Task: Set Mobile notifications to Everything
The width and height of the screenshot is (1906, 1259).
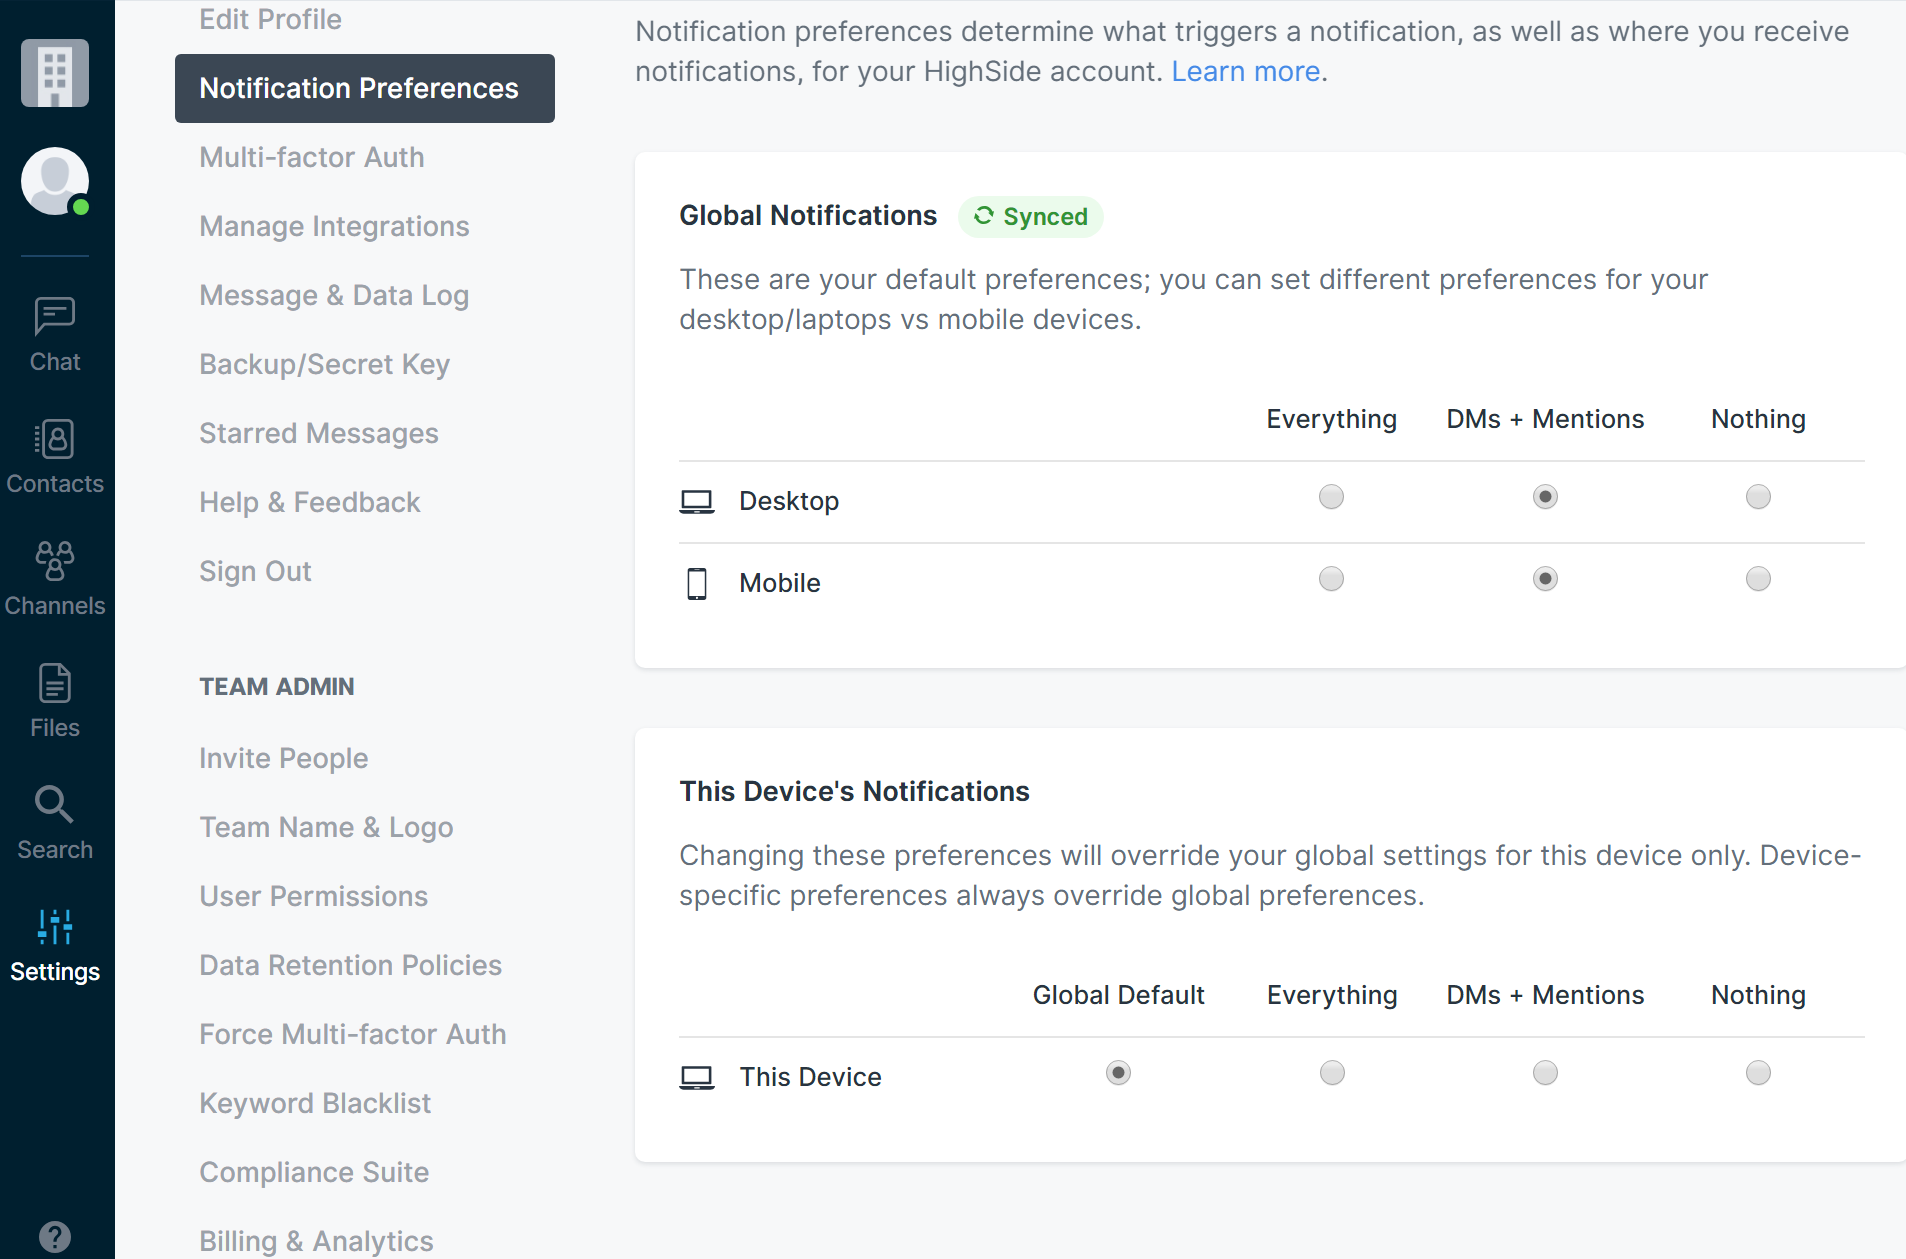Action: pyautogui.click(x=1331, y=579)
